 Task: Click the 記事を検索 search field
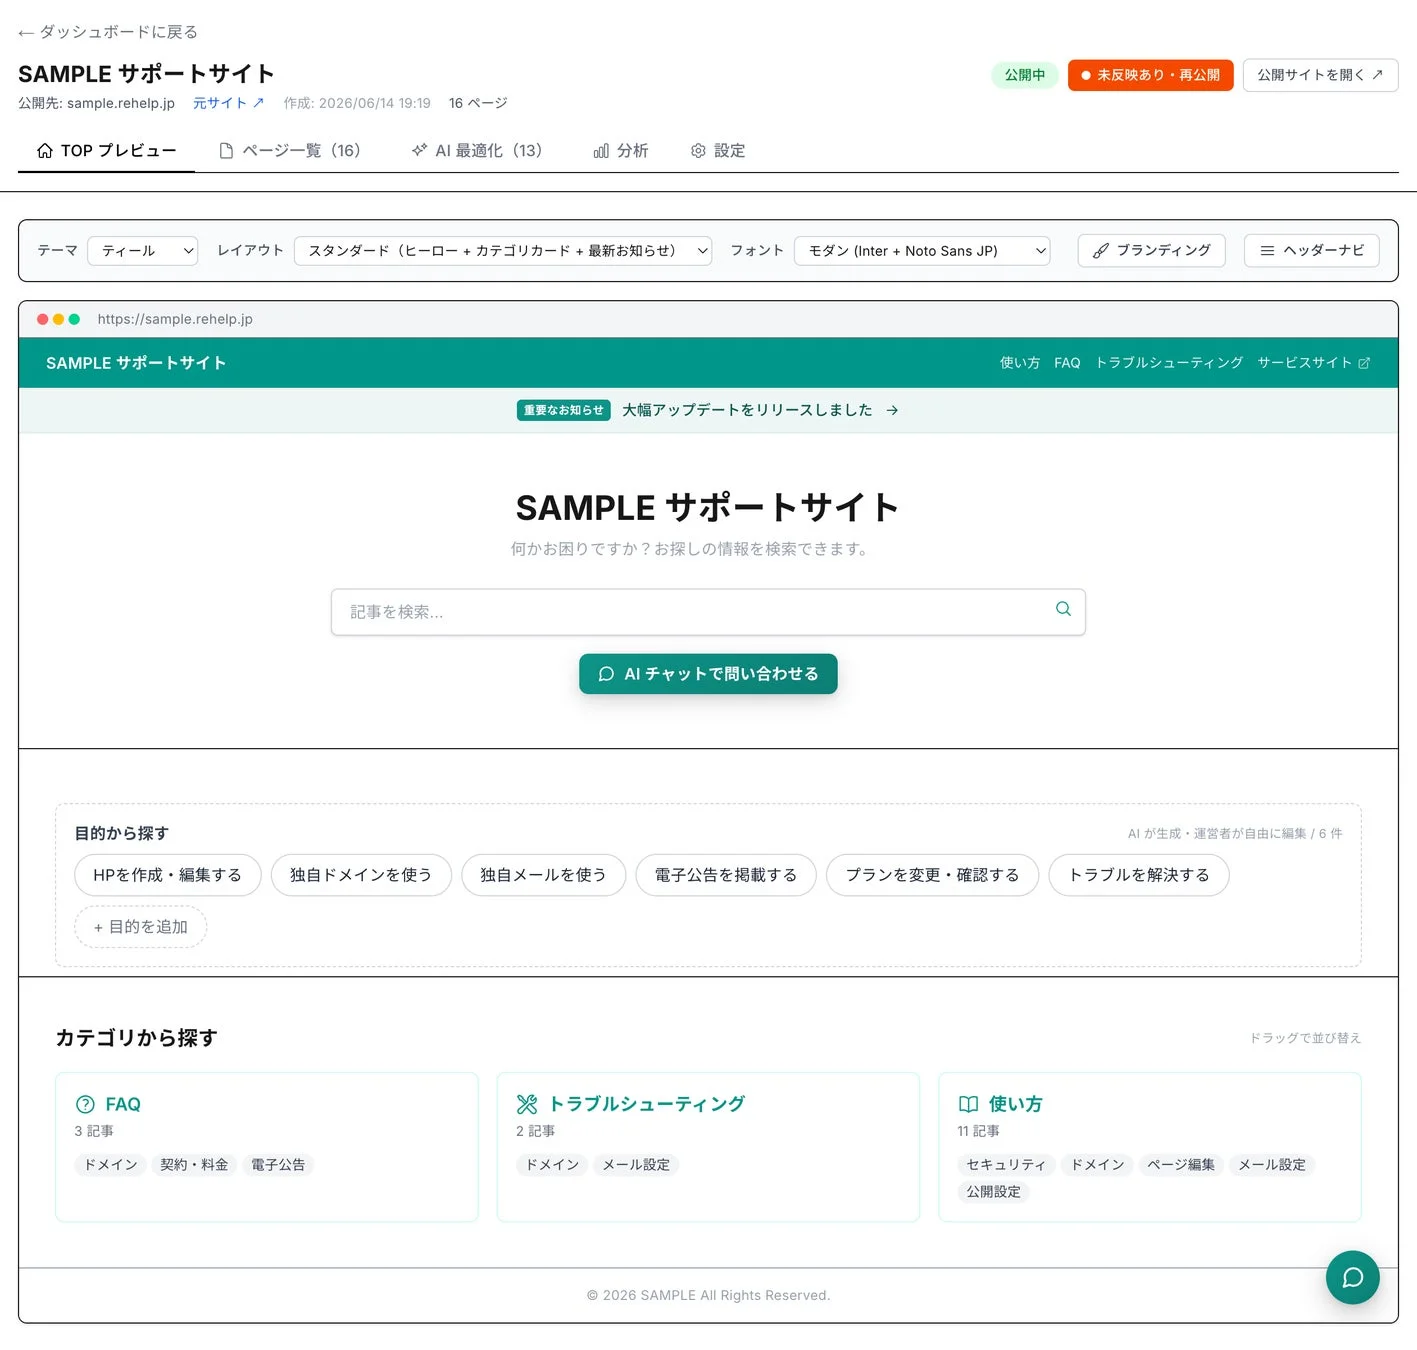coord(708,612)
